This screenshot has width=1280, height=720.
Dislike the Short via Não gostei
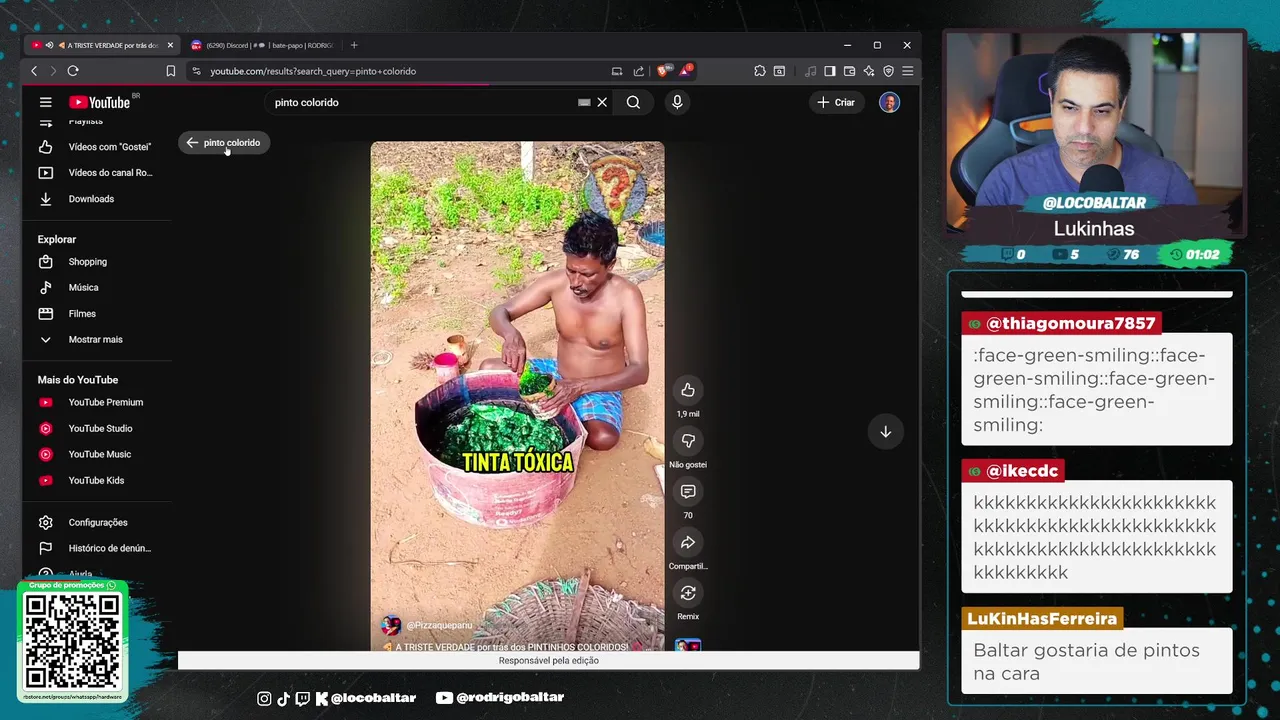click(688, 441)
